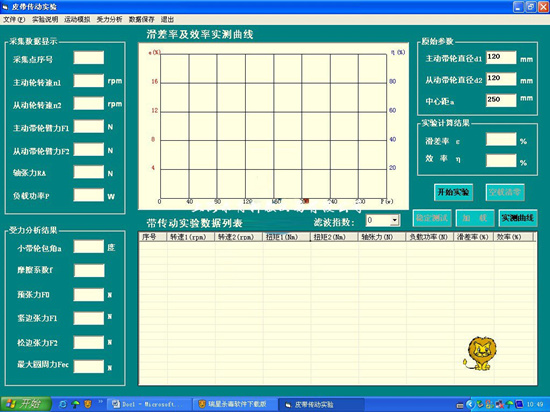Screen dimensions: 550x412
Task: Click the 紧边张力F1 field
Action: pyautogui.click(x=89, y=318)
